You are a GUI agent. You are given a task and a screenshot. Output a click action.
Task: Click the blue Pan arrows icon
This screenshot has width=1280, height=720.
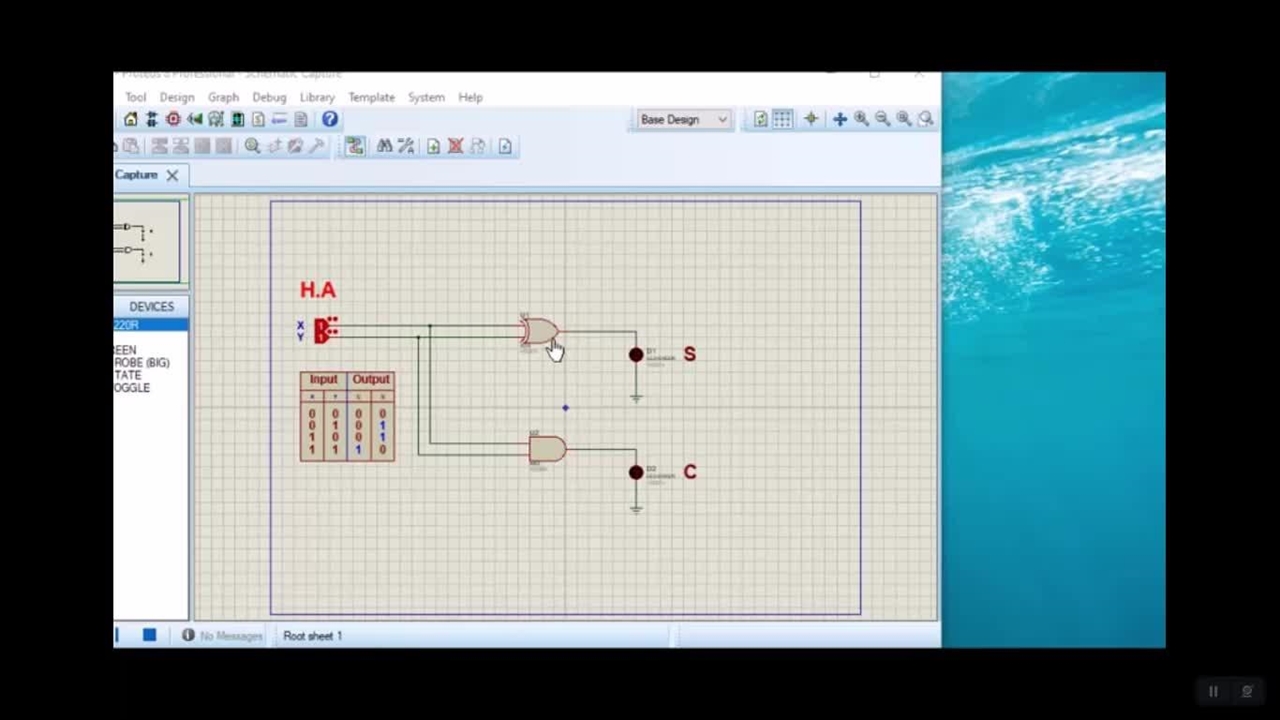840,119
